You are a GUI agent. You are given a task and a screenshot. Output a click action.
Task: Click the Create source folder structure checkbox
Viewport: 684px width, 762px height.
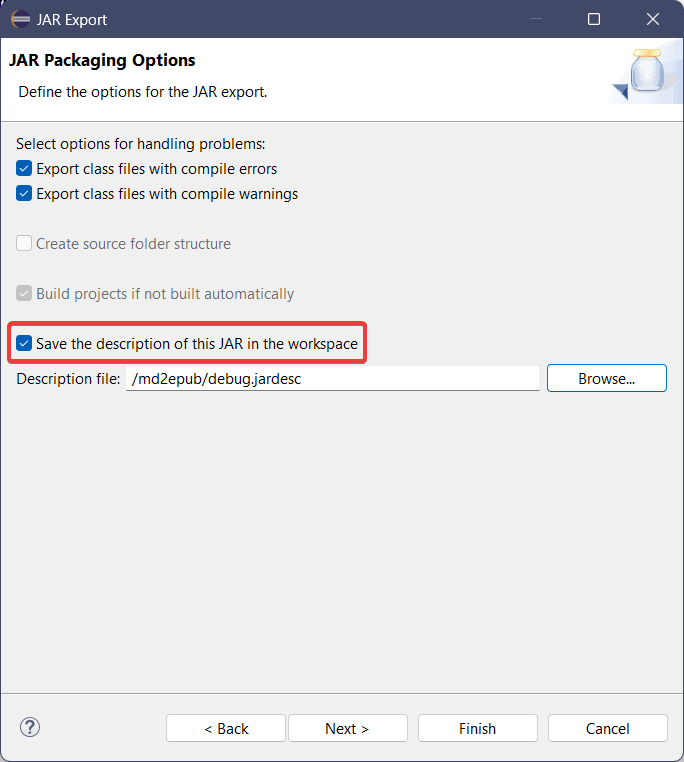[24, 243]
